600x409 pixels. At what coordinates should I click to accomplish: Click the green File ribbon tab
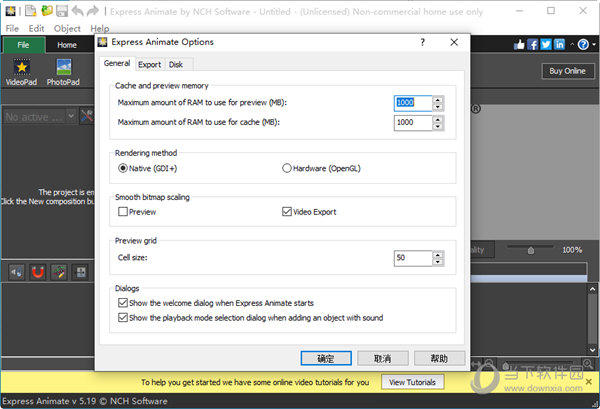tap(23, 45)
